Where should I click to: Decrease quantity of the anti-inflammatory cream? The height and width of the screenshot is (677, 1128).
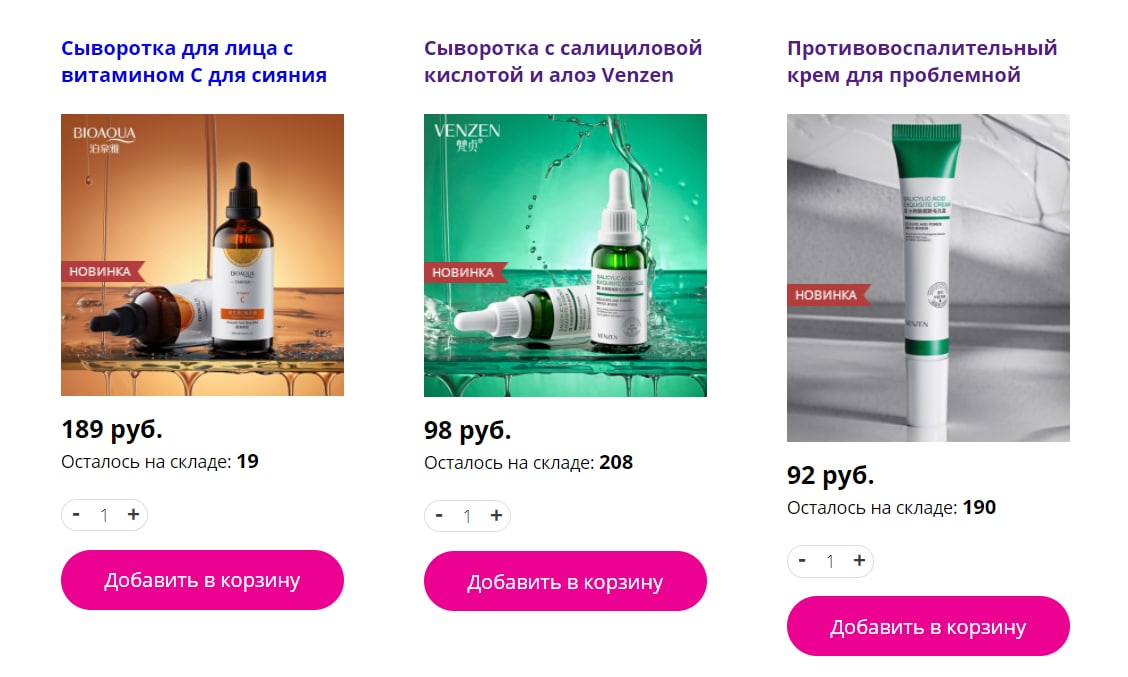[802, 560]
